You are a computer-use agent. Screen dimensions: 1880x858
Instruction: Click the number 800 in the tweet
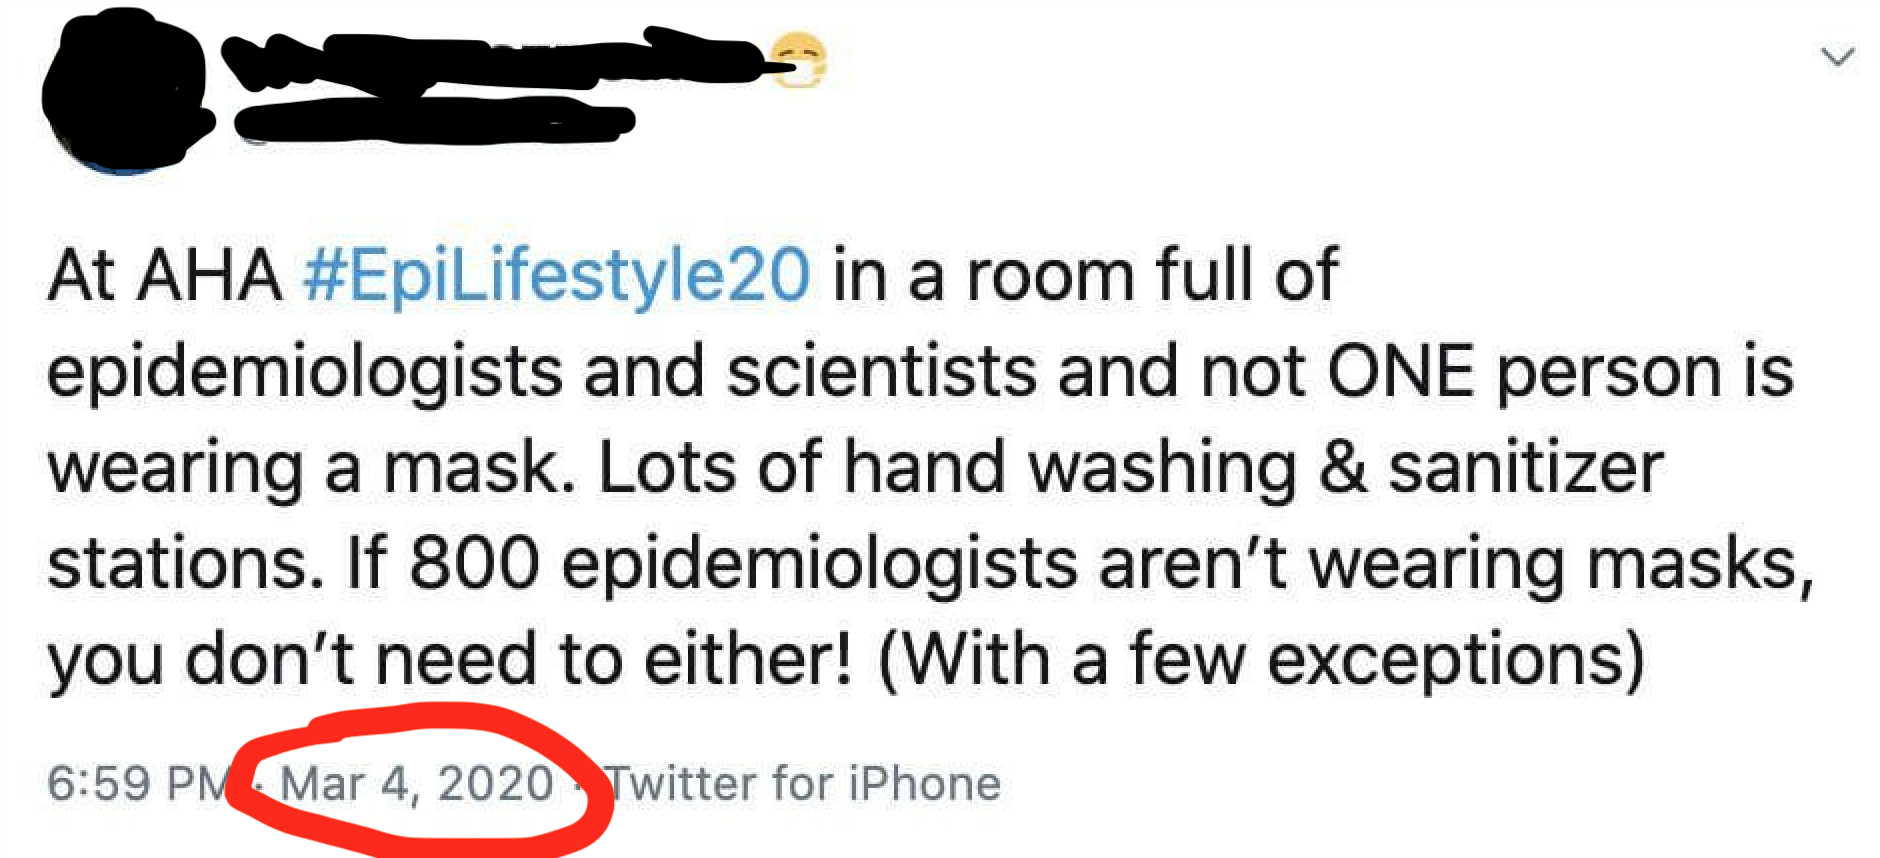(474, 564)
